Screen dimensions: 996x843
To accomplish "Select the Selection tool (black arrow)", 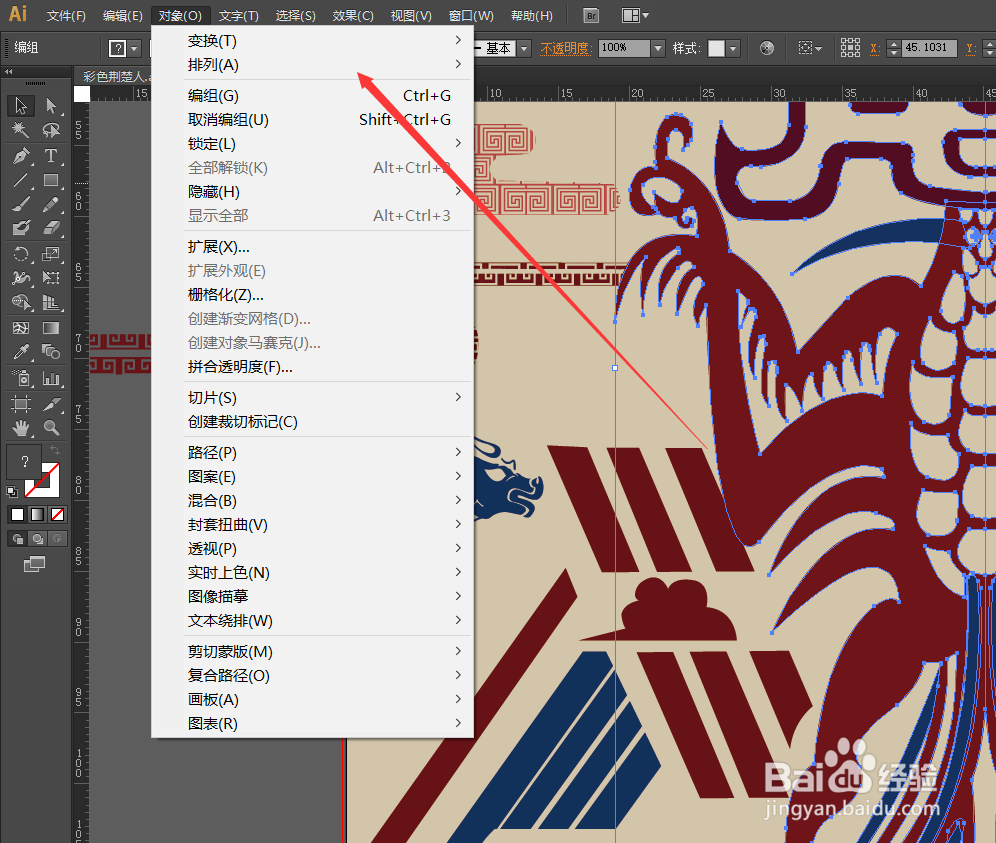I will click(21, 105).
